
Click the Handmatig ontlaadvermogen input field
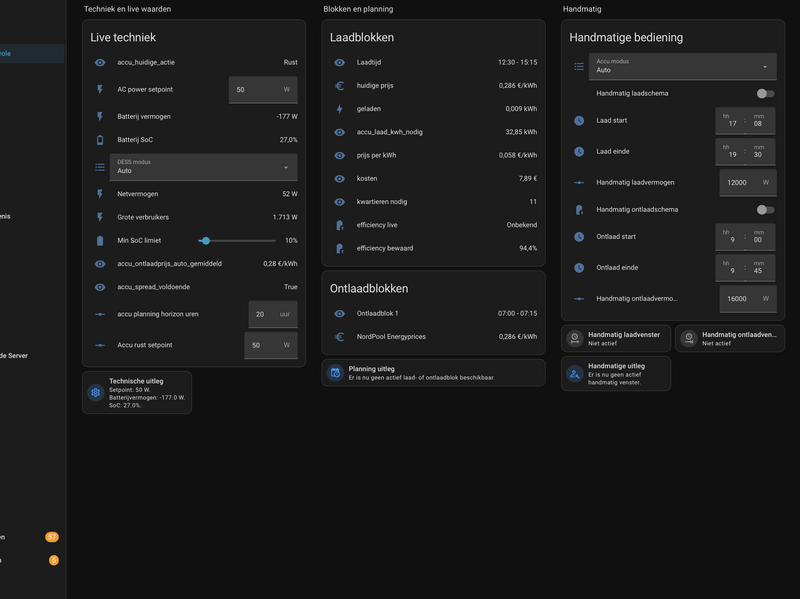(748, 299)
